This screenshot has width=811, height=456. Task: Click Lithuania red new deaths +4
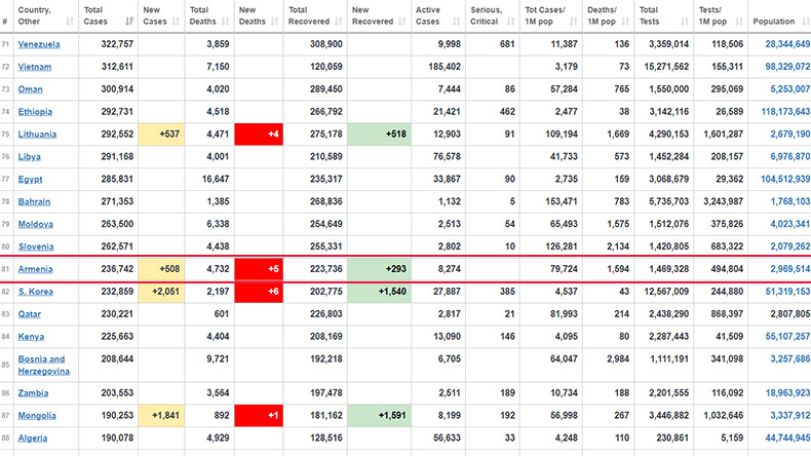(259, 134)
